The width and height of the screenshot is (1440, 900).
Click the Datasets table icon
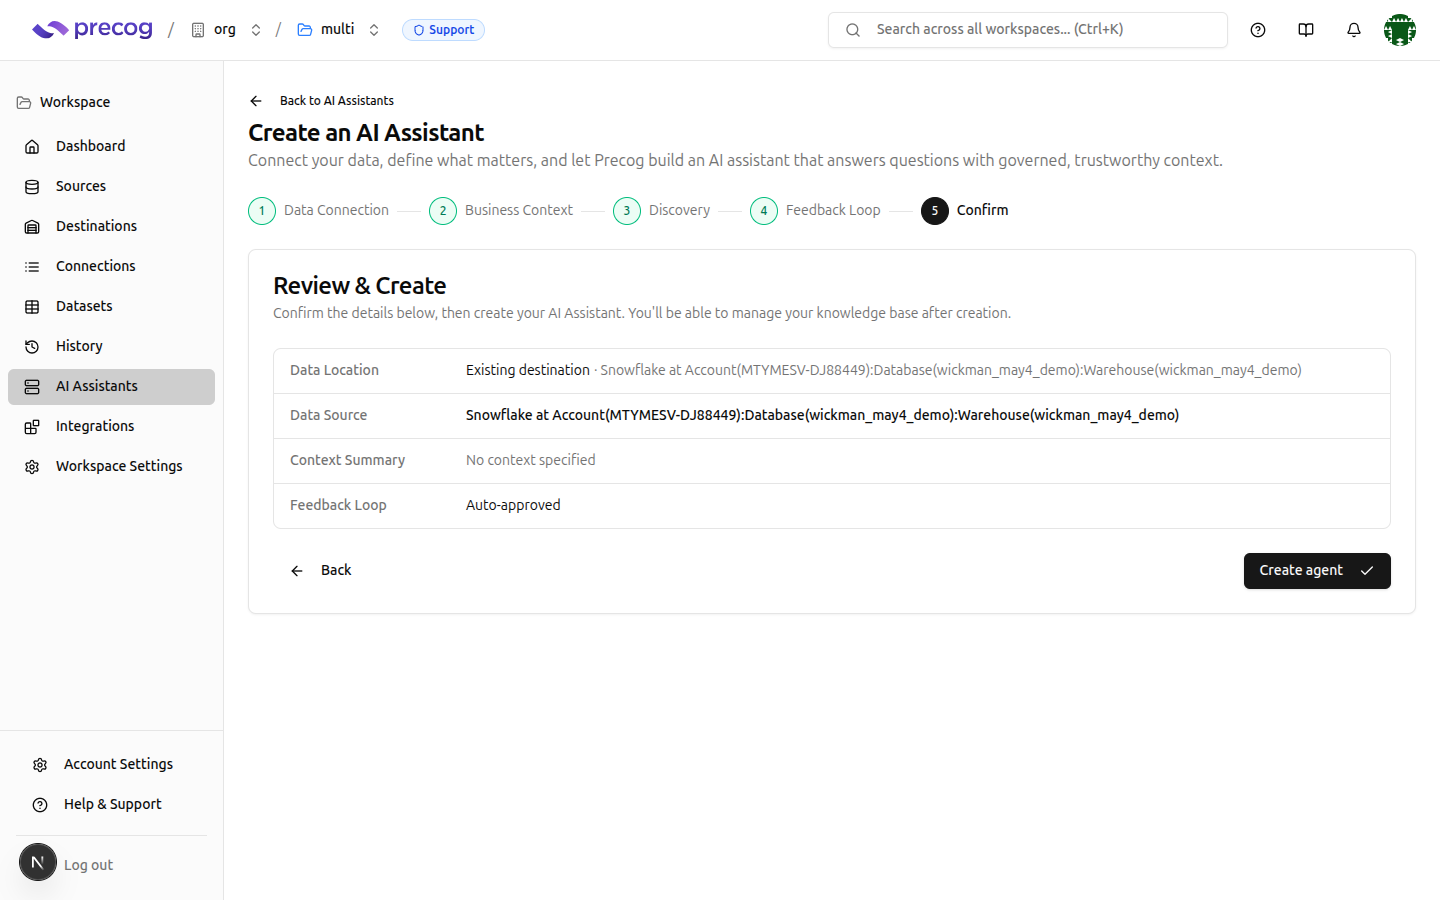[x=32, y=306]
